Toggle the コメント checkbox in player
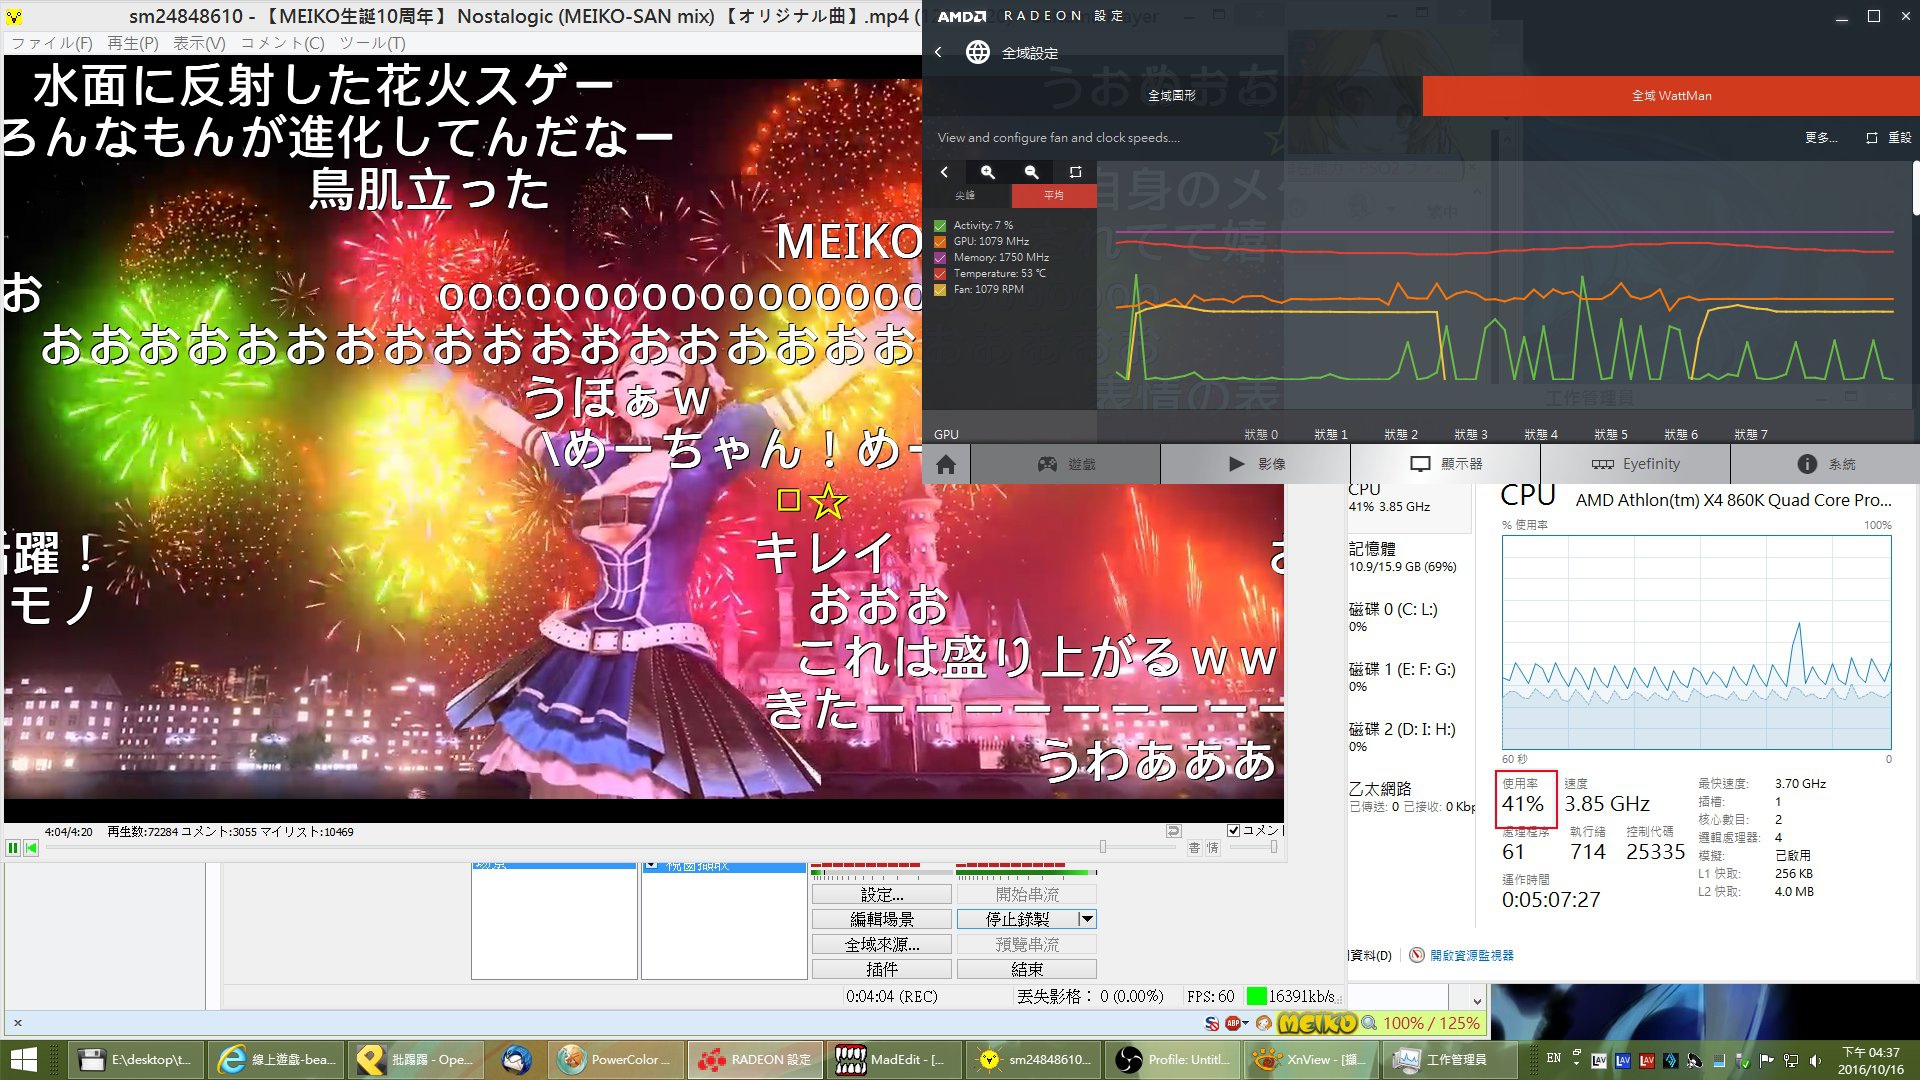1920x1080 pixels. (1233, 830)
